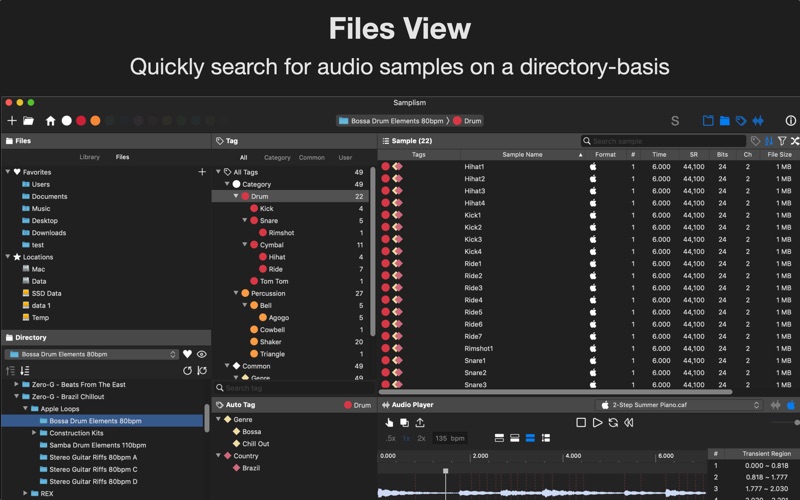
Task: Click the shuffle icon in Sample header
Action: pos(795,141)
